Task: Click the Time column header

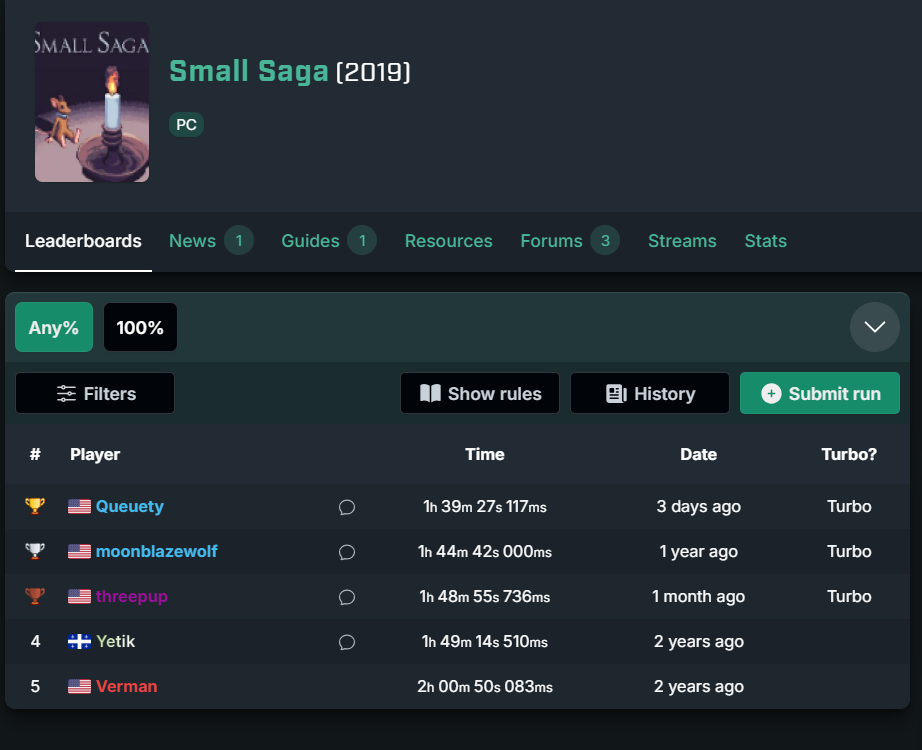Action: pyautogui.click(x=485, y=454)
